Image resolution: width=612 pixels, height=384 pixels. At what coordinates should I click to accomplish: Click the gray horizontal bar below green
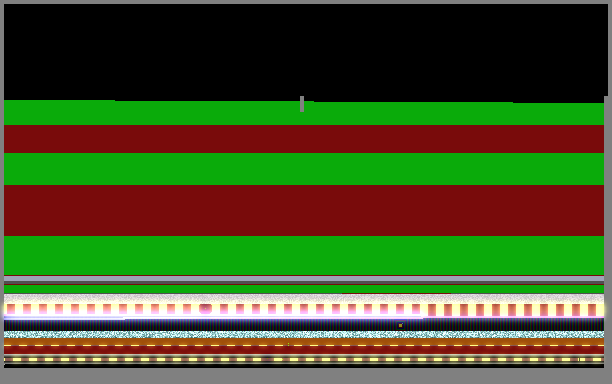click(x=304, y=279)
